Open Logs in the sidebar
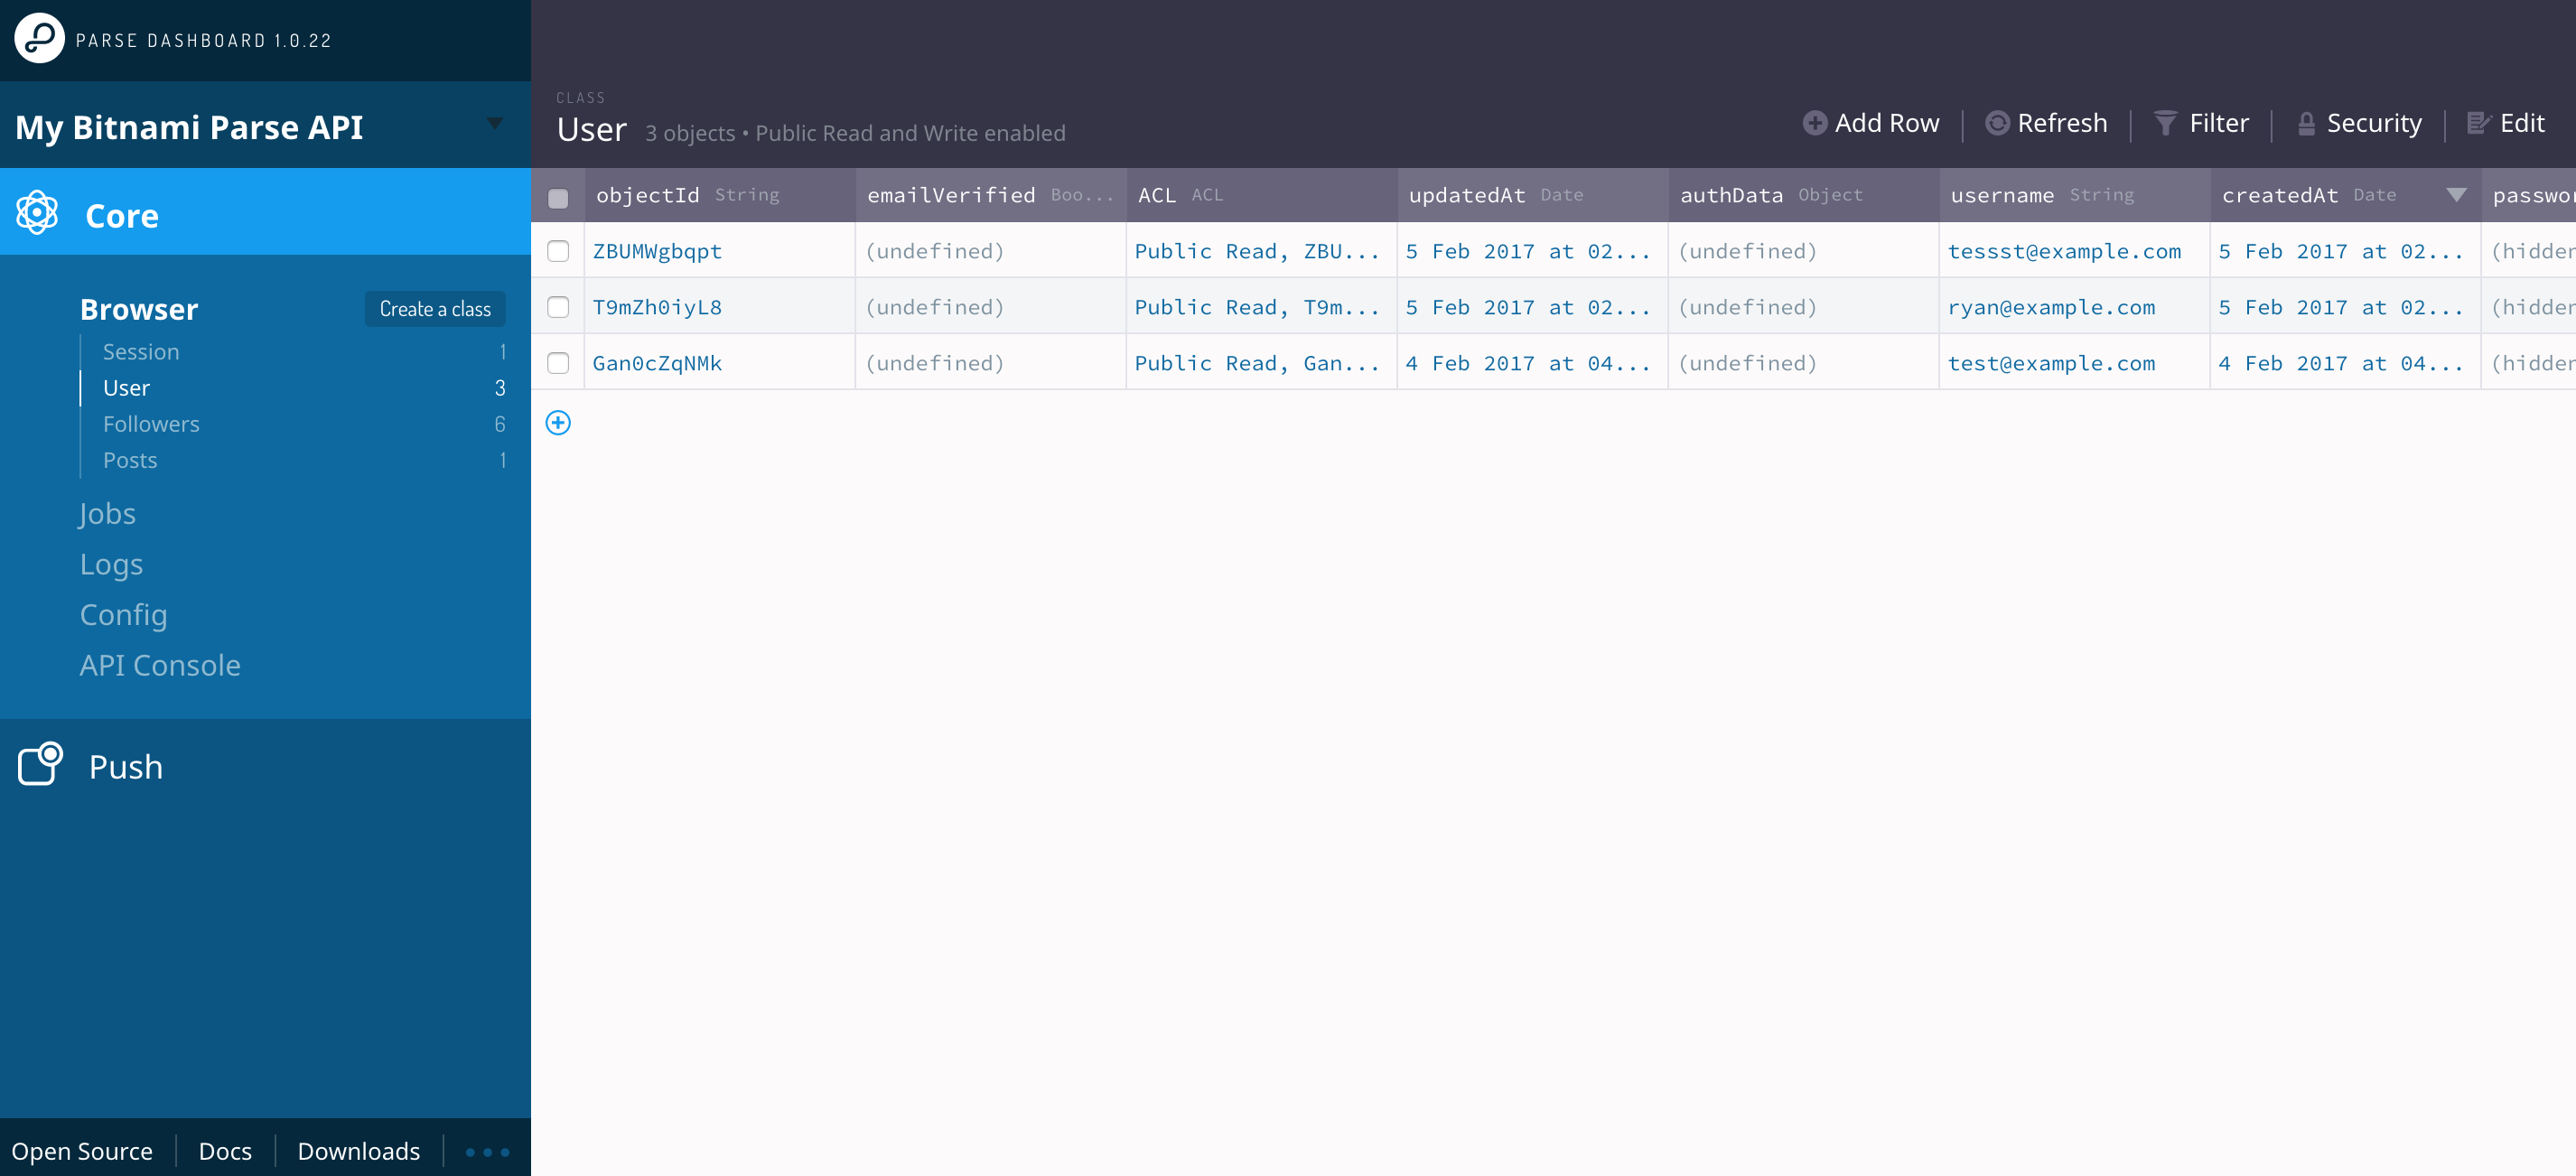 pyautogui.click(x=111, y=564)
